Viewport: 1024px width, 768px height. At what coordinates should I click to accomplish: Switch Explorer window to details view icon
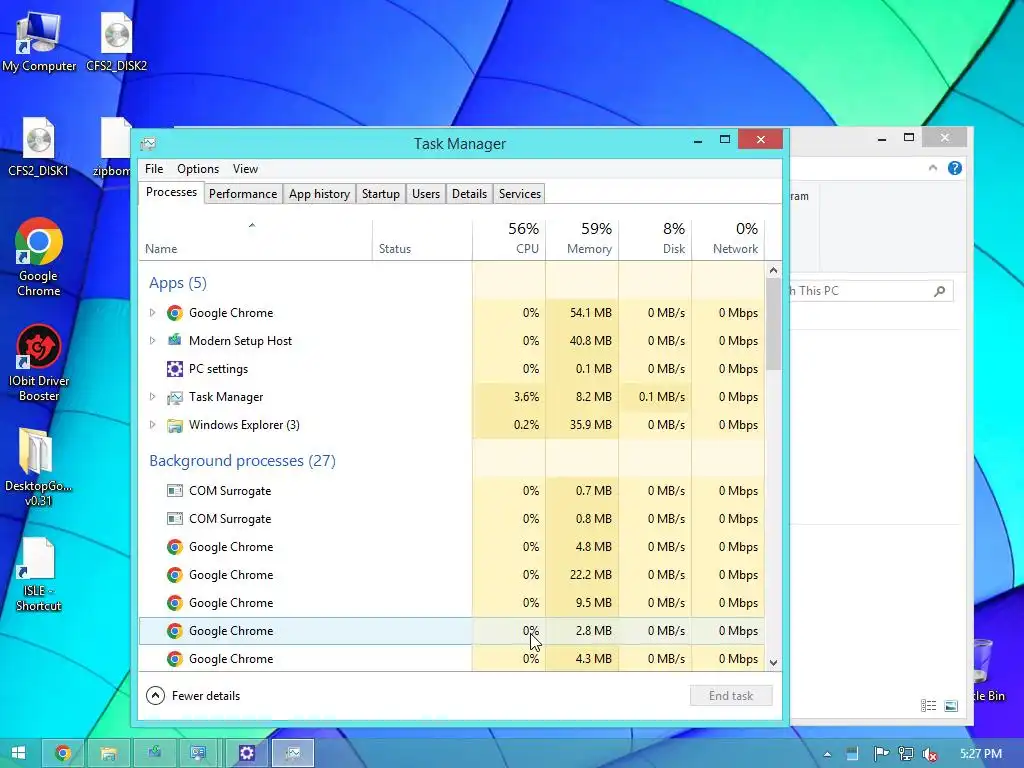tap(929, 705)
